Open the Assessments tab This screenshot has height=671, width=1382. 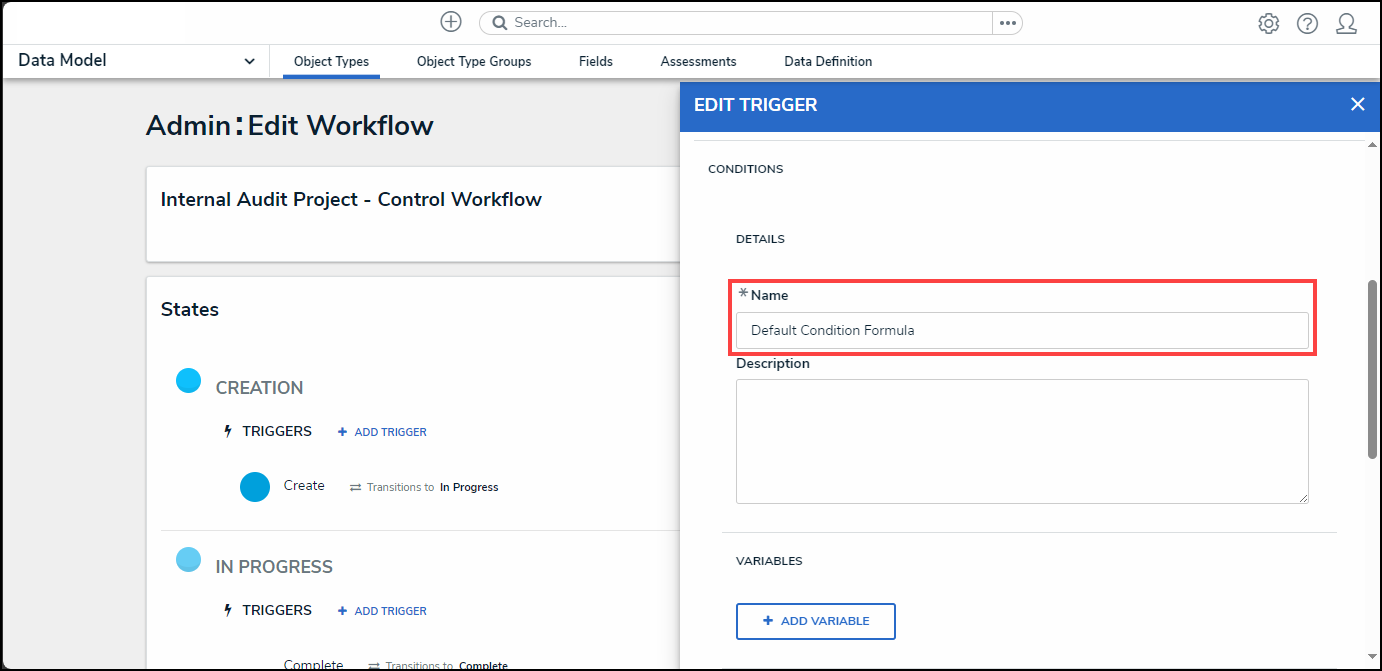tap(698, 62)
